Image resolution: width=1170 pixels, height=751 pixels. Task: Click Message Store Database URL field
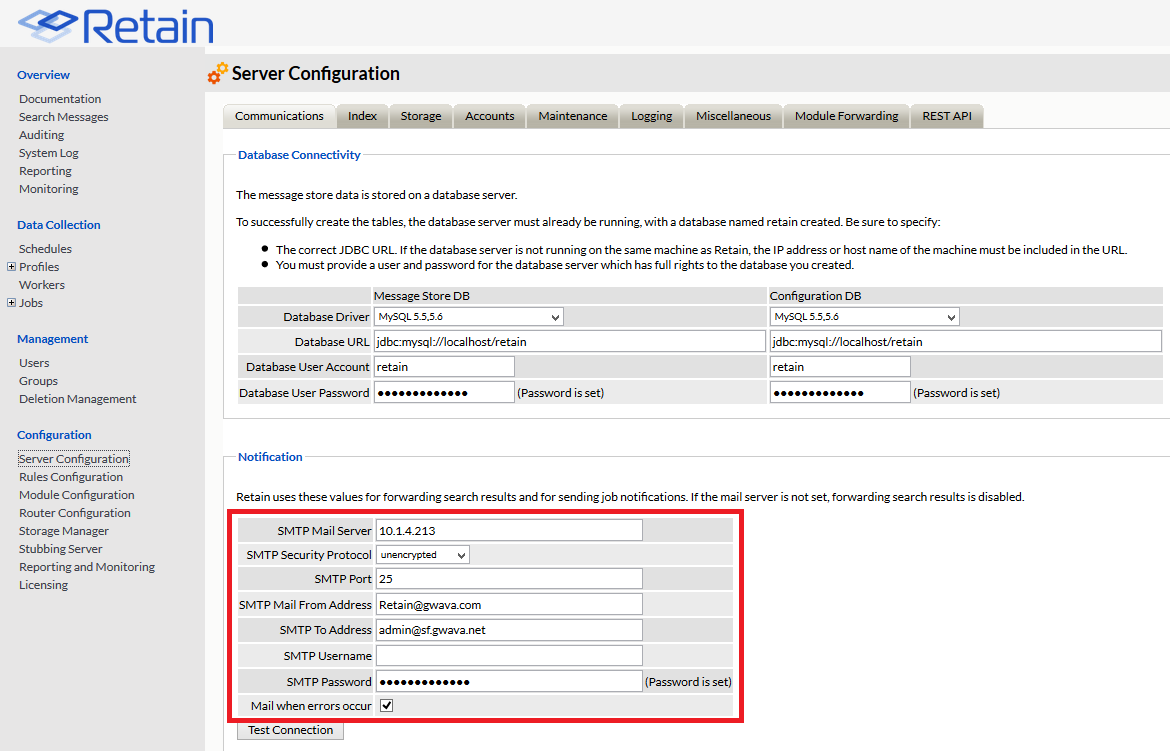[x=569, y=341]
